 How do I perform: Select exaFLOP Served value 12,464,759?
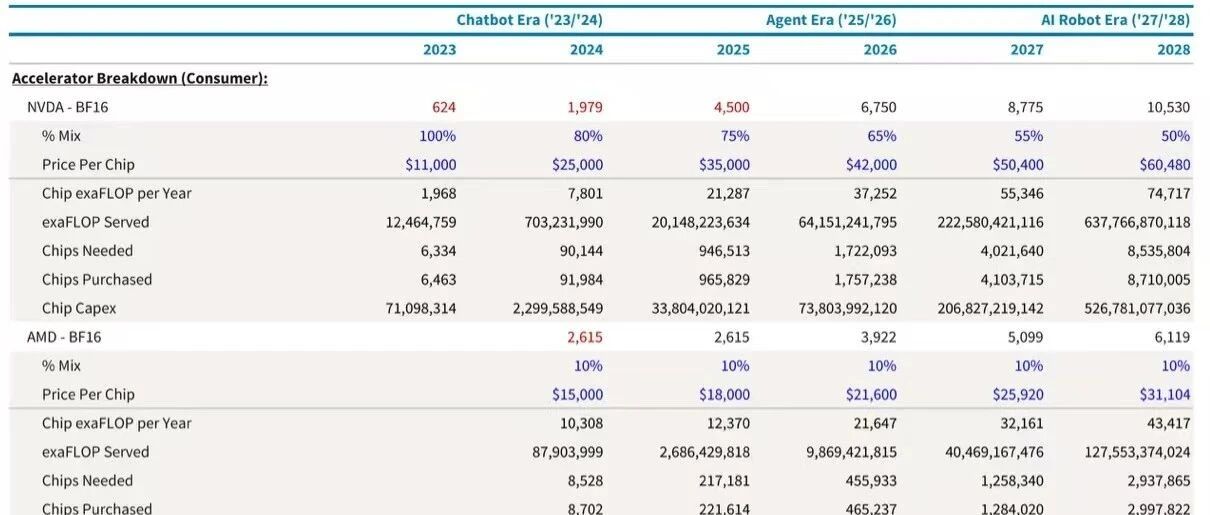pyautogui.click(x=419, y=222)
